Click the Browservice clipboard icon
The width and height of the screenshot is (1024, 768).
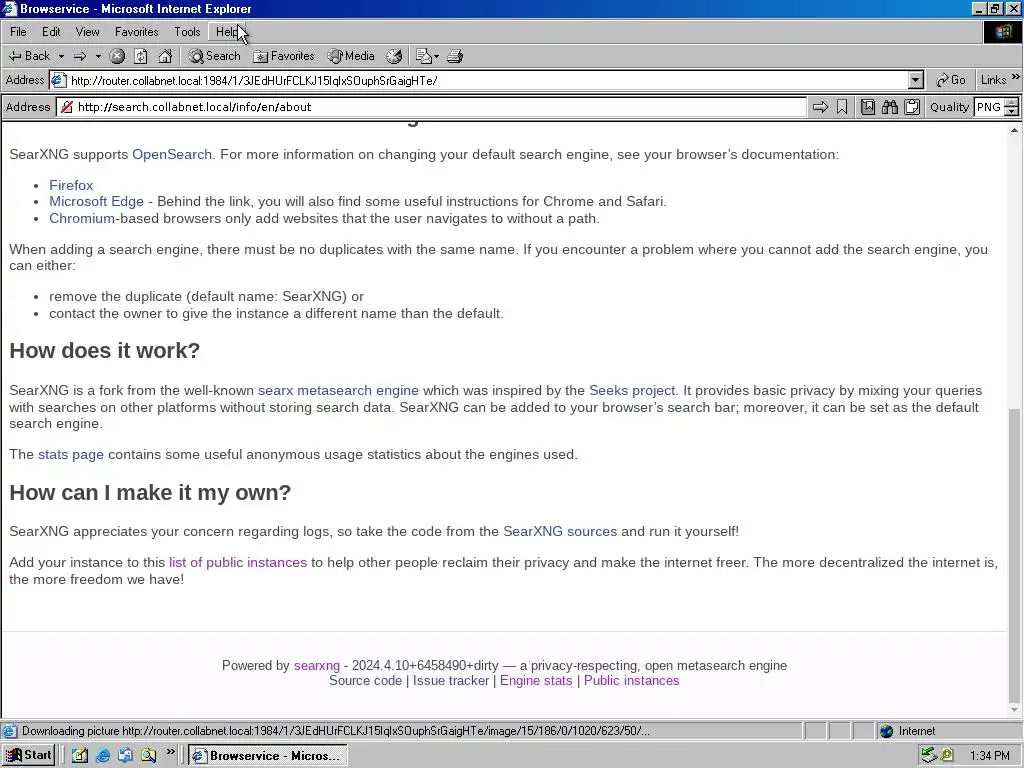[912, 107]
